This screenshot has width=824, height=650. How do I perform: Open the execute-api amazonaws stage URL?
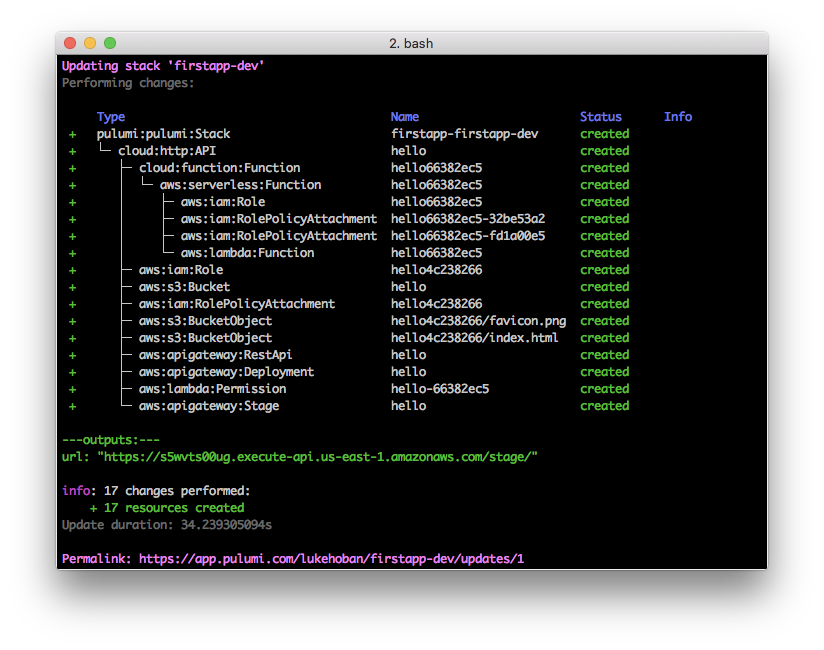tap(318, 457)
